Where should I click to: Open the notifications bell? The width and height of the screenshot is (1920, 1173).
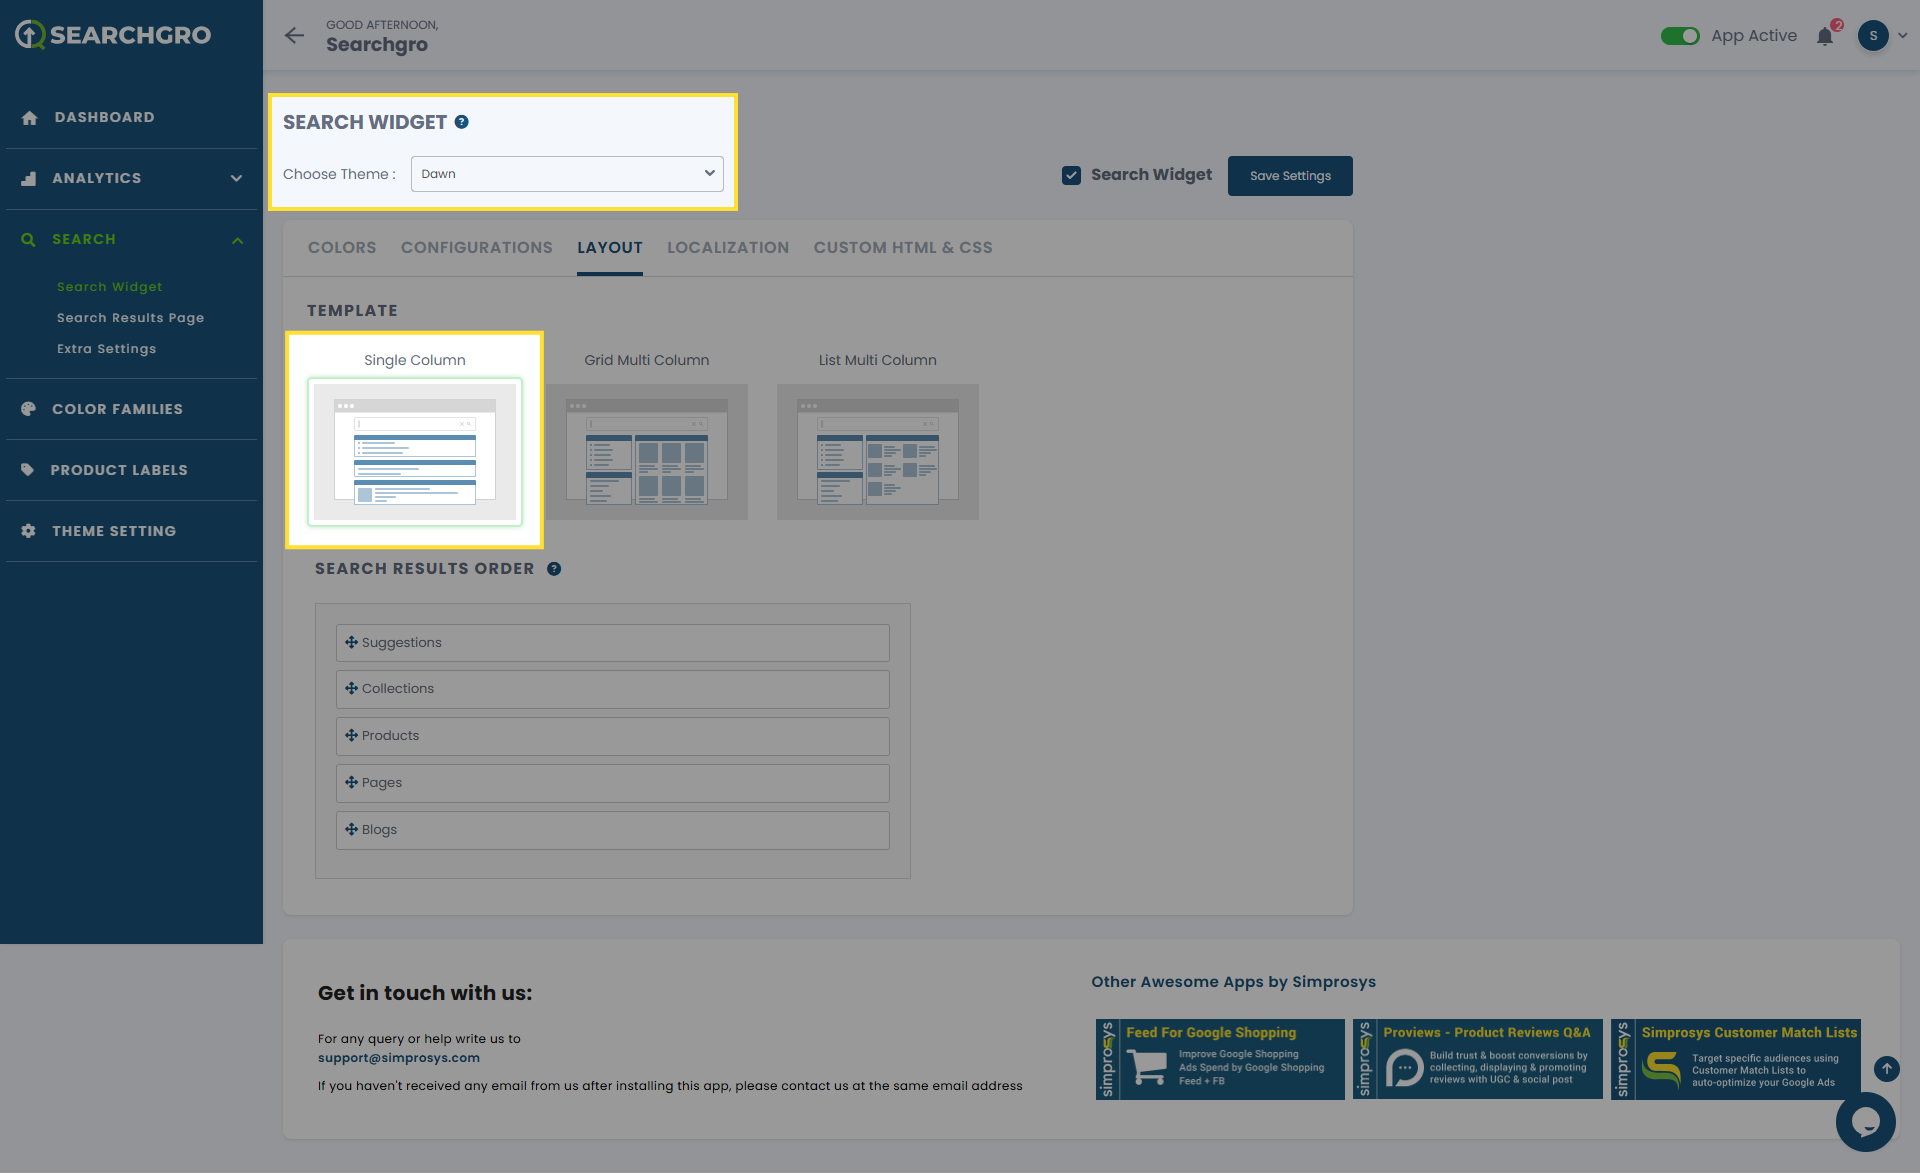pyautogui.click(x=1825, y=36)
